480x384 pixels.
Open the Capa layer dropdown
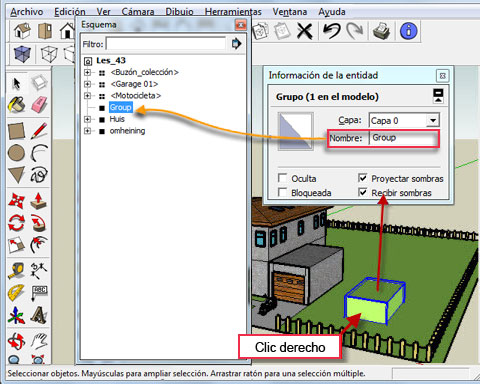click(433, 120)
